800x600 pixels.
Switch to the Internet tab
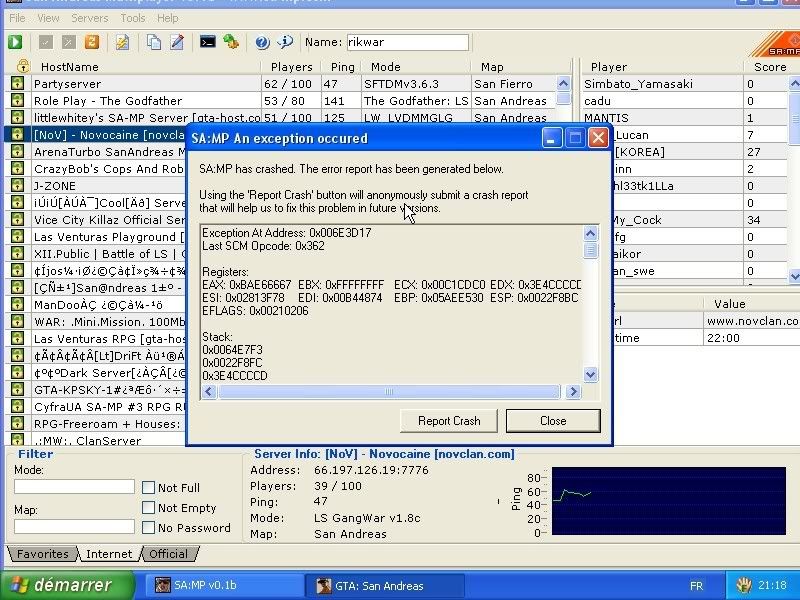pos(109,554)
